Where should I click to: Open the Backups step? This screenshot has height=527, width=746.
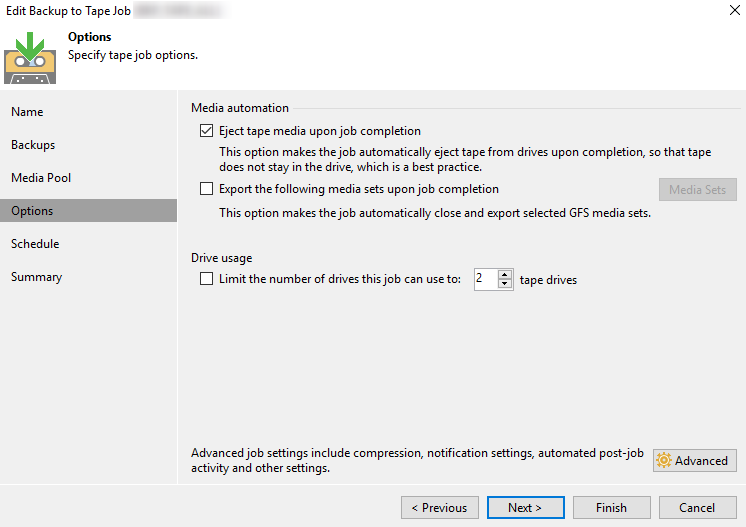(33, 145)
